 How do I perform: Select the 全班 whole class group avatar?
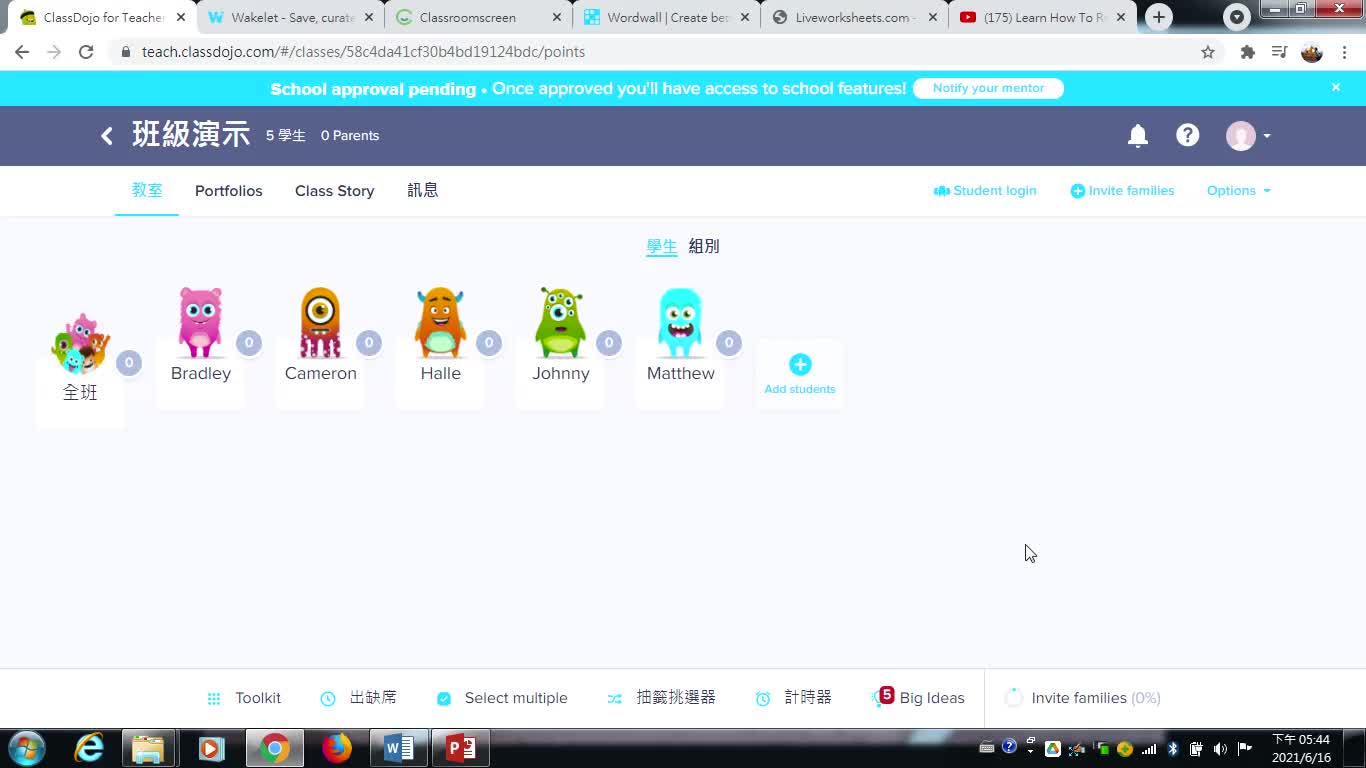[80, 343]
